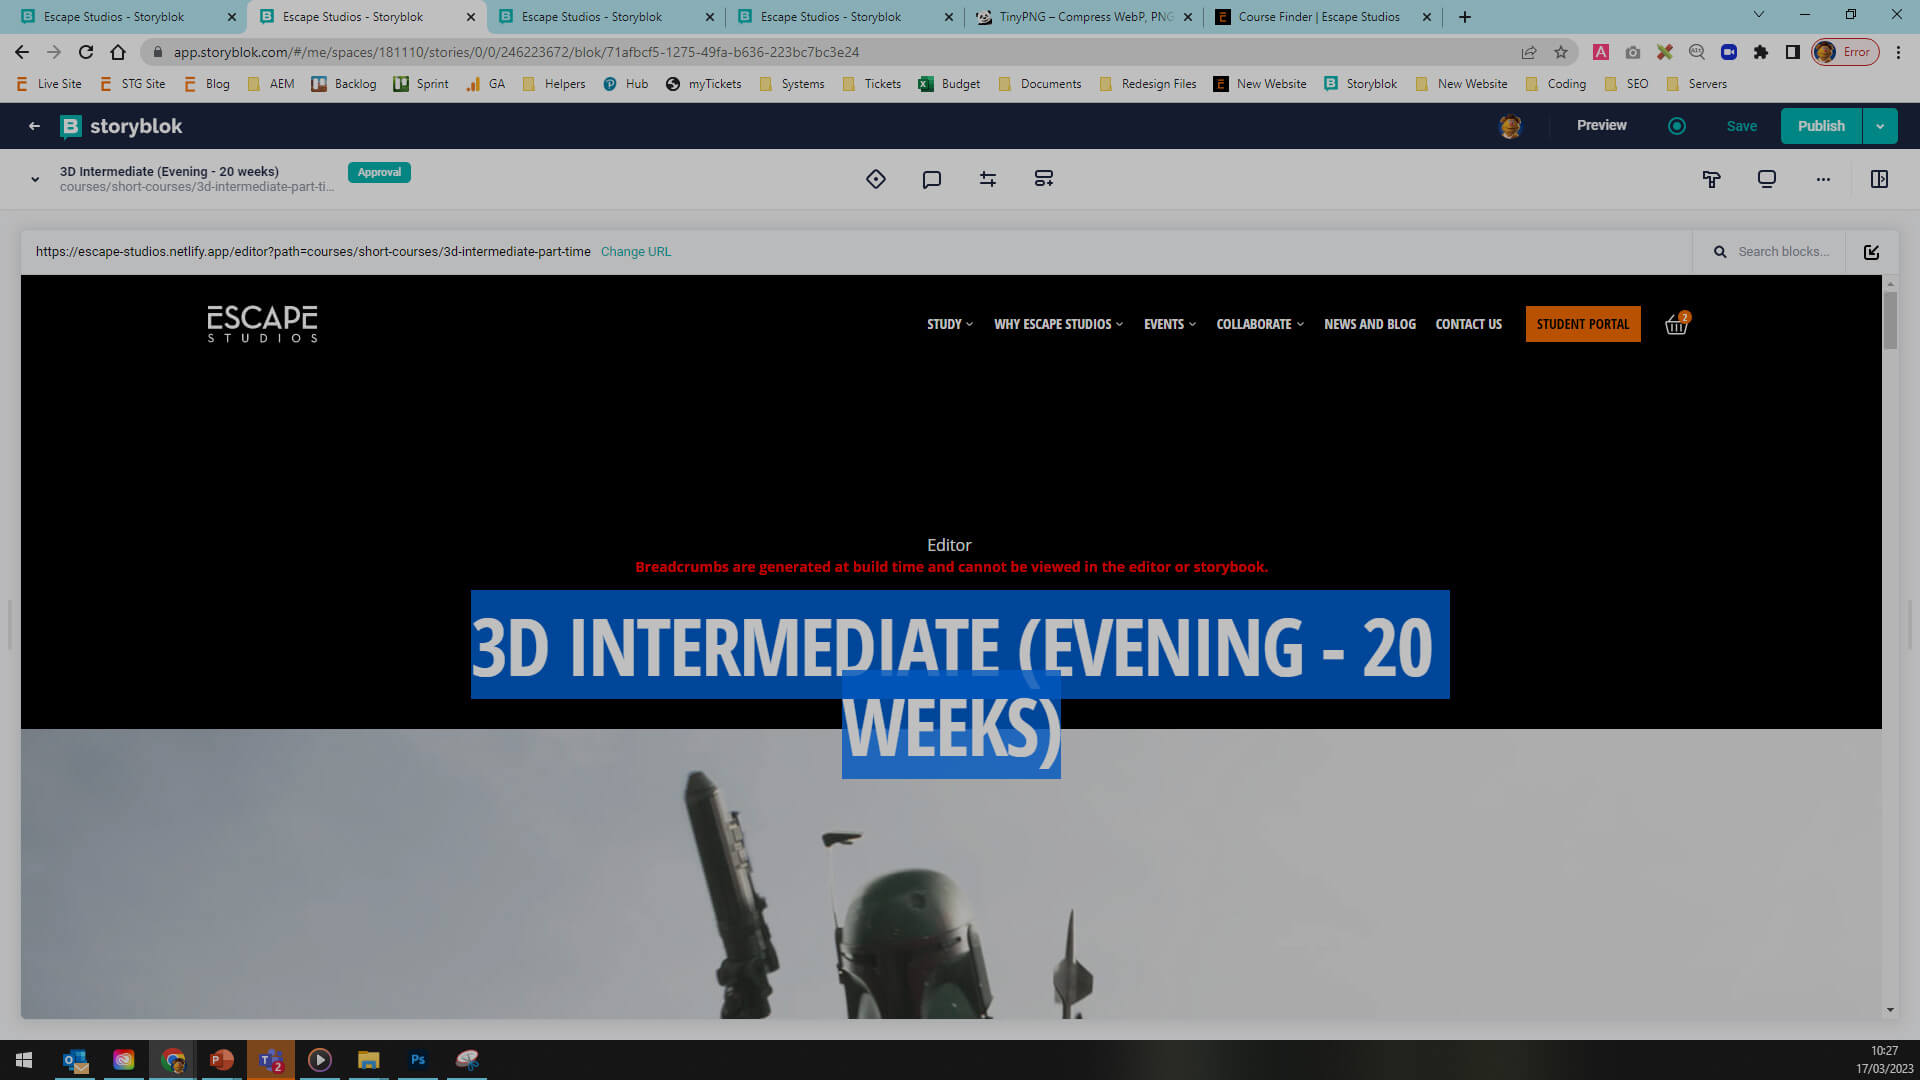
Task: Open Microsoft Teams from taskbar
Action: click(271, 1060)
